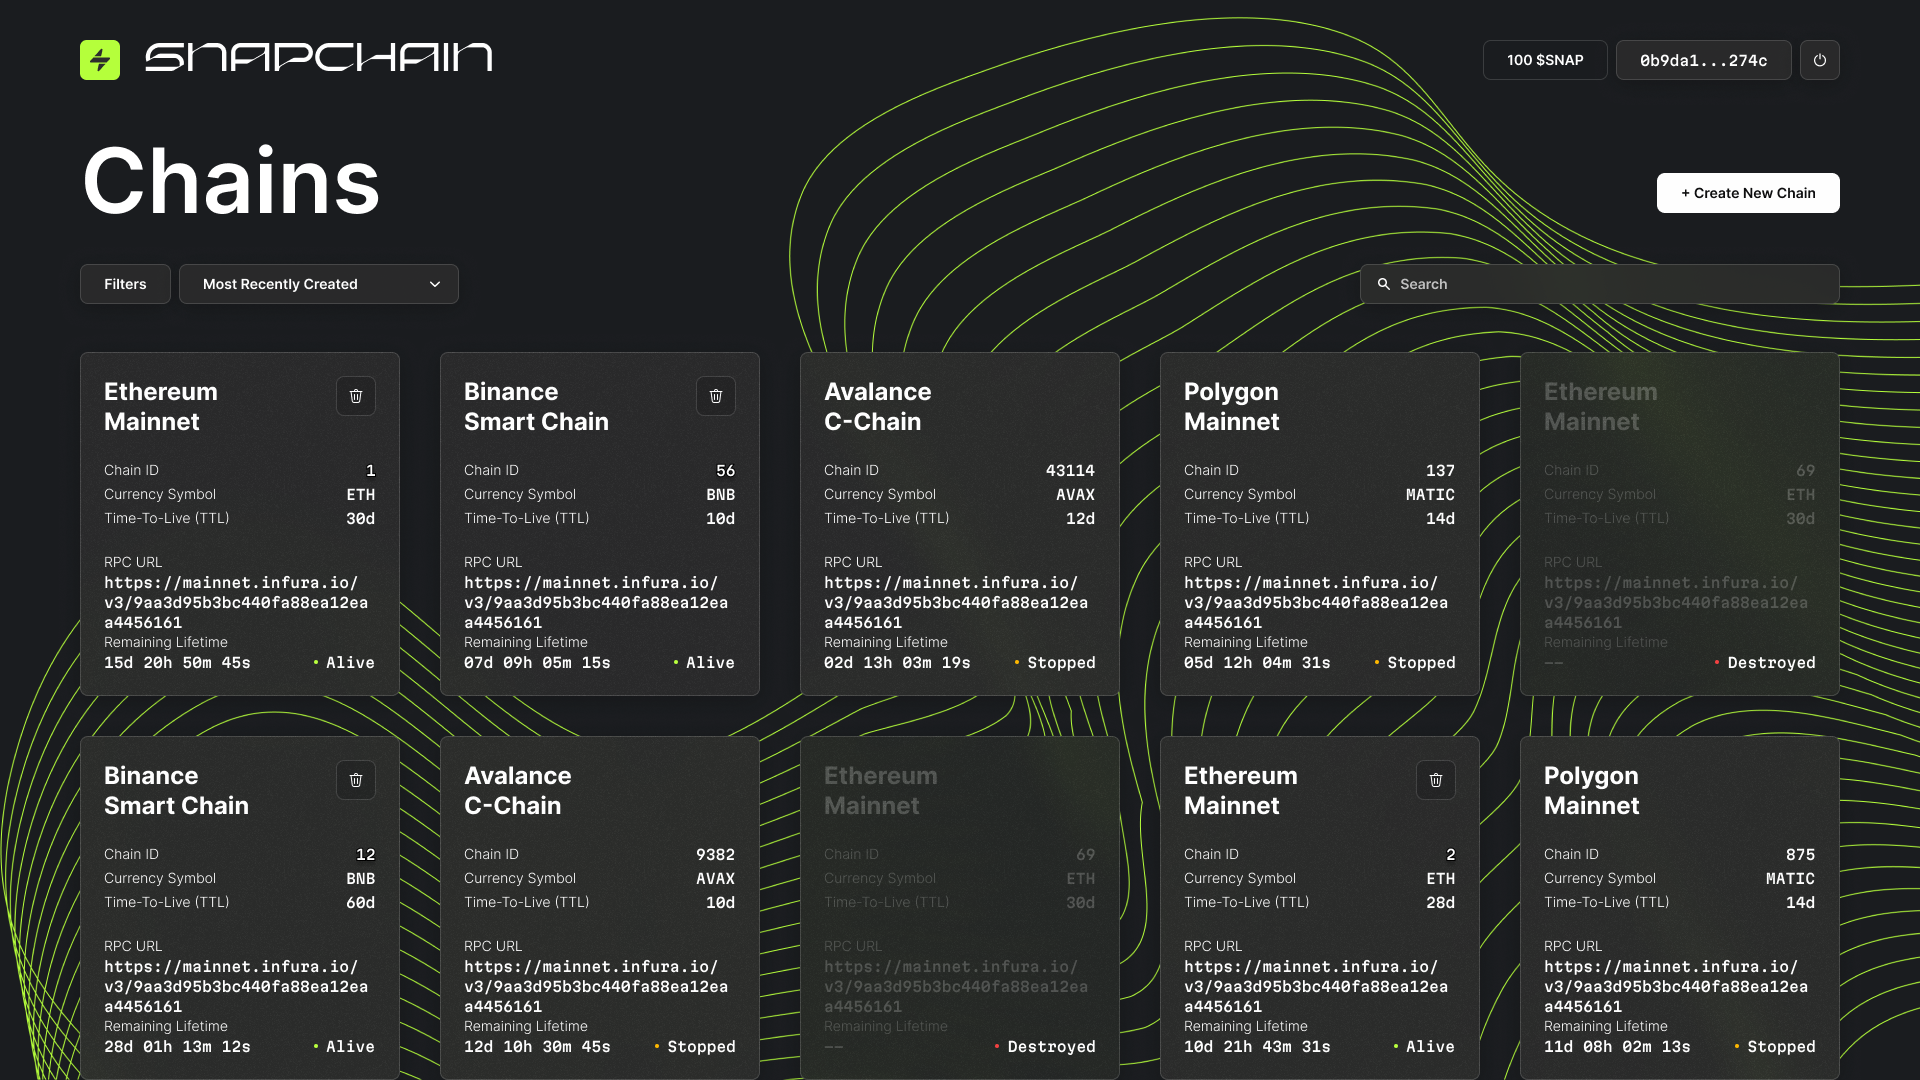The height and width of the screenshot is (1080, 1920).
Task: Delete the first Ethereum Mainnet chain
Action: coord(356,396)
